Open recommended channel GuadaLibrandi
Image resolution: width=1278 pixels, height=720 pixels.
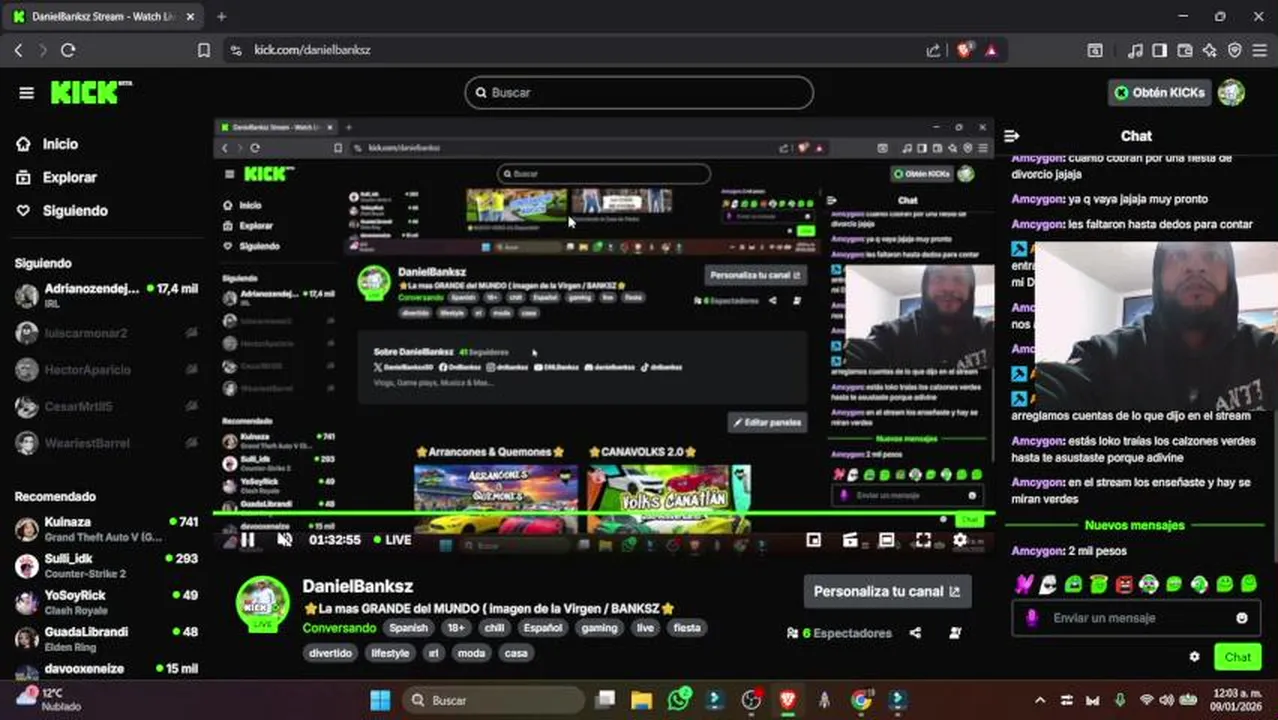point(106,639)
